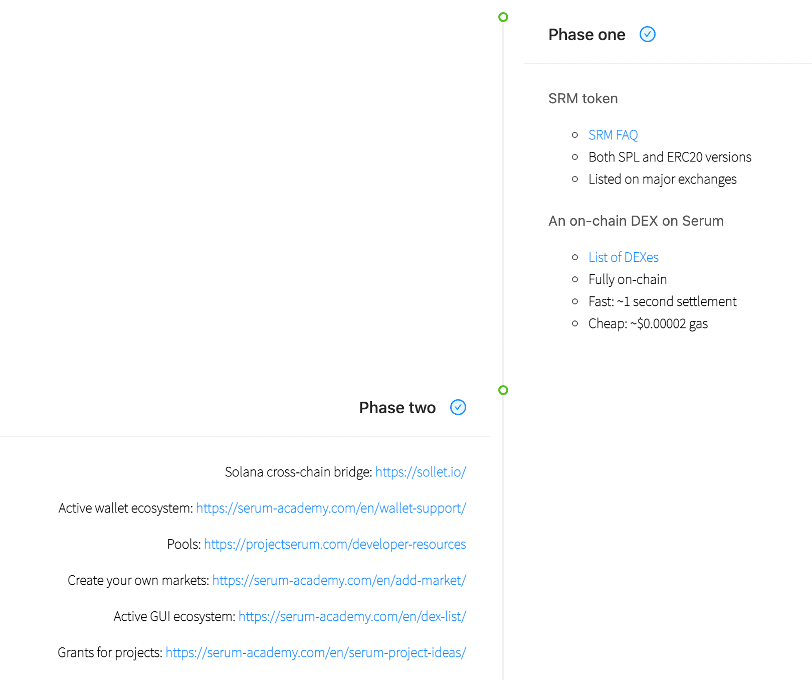The height and width of the screenshot is (680, 812).
Task: Click the An on-chain DEX on Serum subheading
Action: (636, 221)
